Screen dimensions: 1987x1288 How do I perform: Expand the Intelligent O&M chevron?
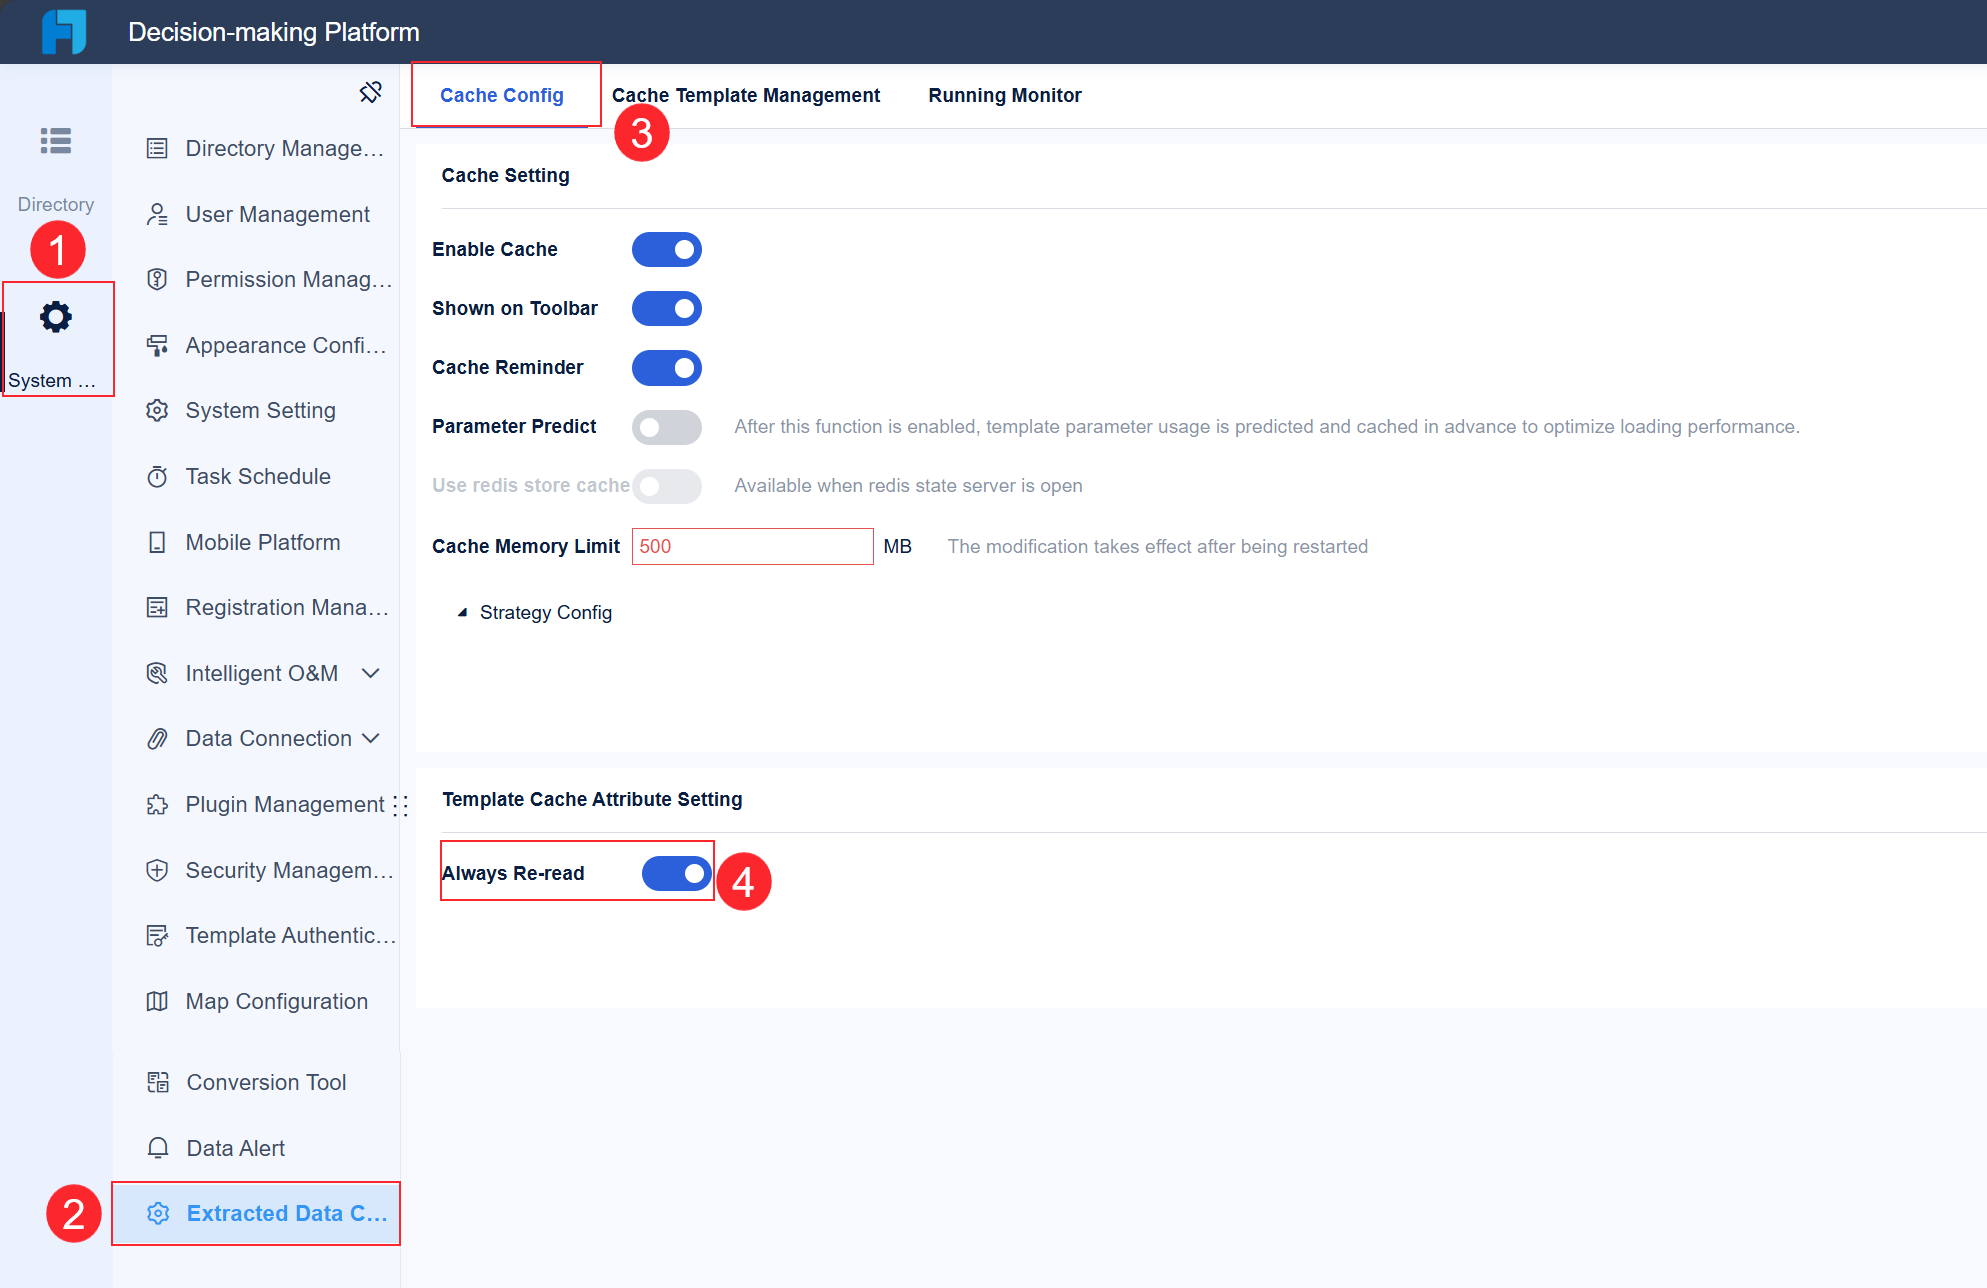[371, 673]
